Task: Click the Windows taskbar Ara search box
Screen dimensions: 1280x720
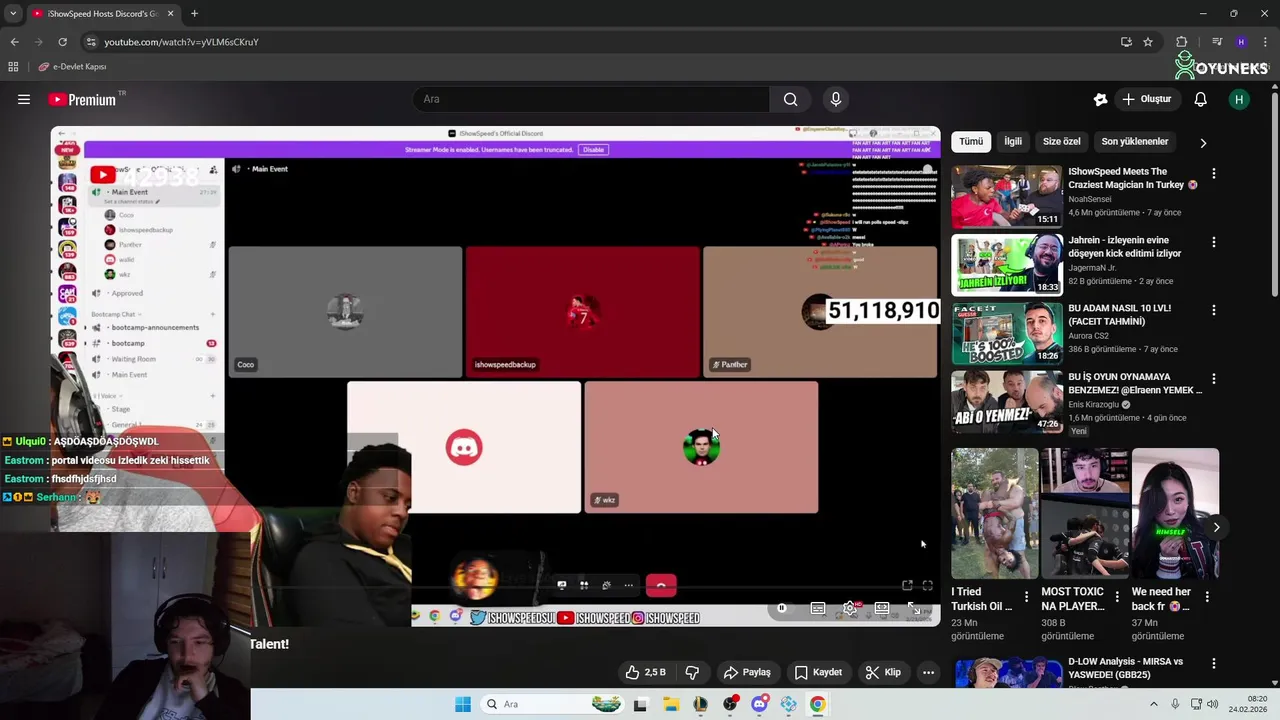Action: click(552, 704)
